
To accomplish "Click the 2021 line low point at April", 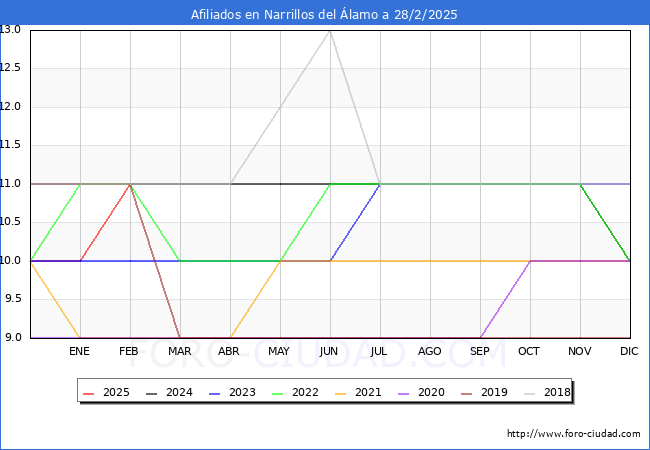I will 230,338.
